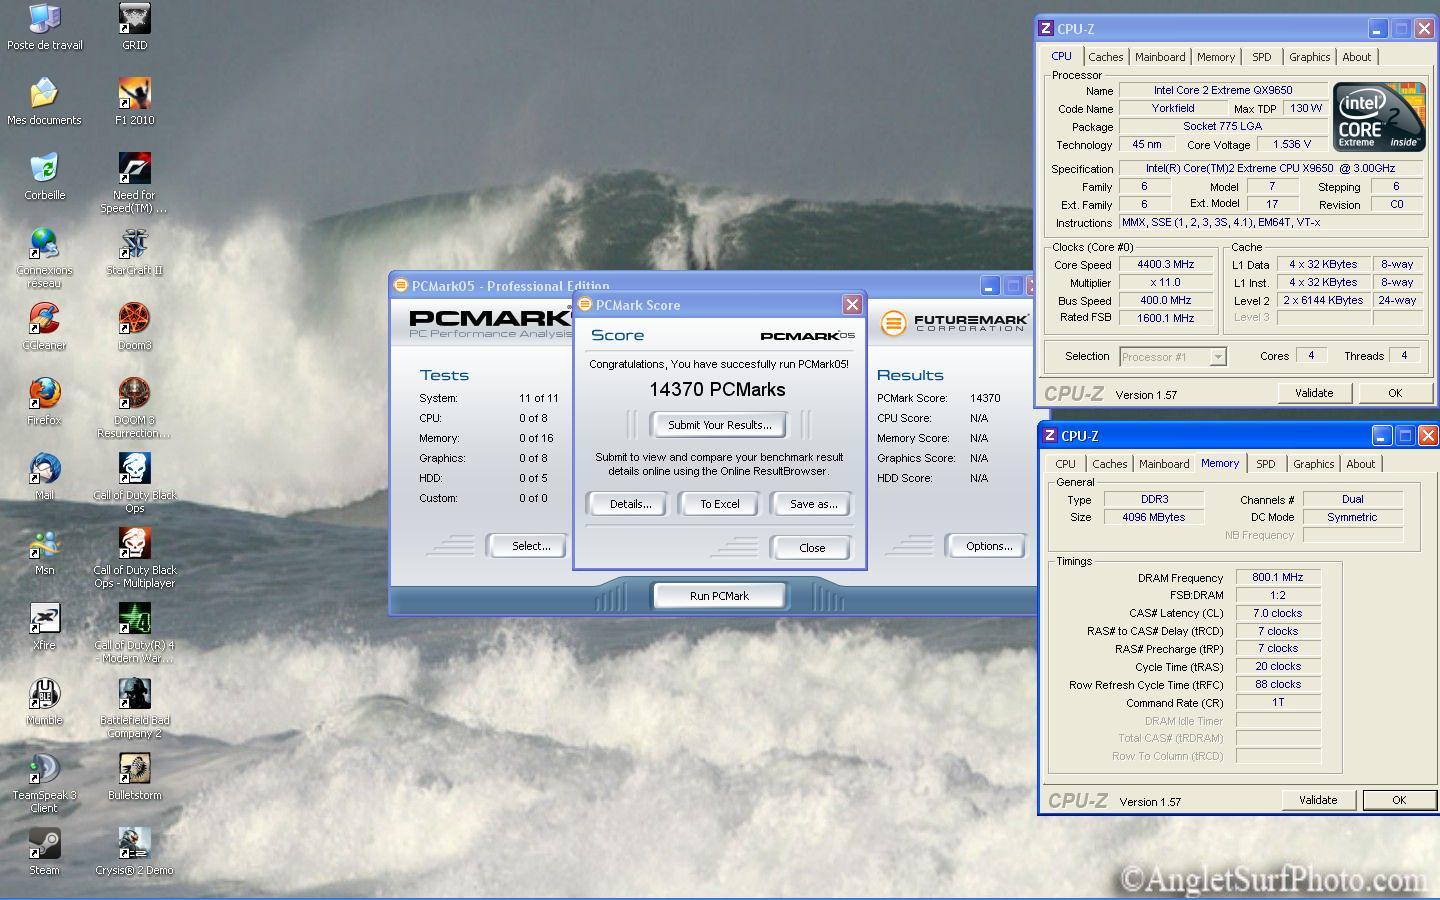The height and width of the screenshot is (900, 1440).
Task: Click the DRAM Frequency 800.1 MHz value
Action: pos(1278,577)
